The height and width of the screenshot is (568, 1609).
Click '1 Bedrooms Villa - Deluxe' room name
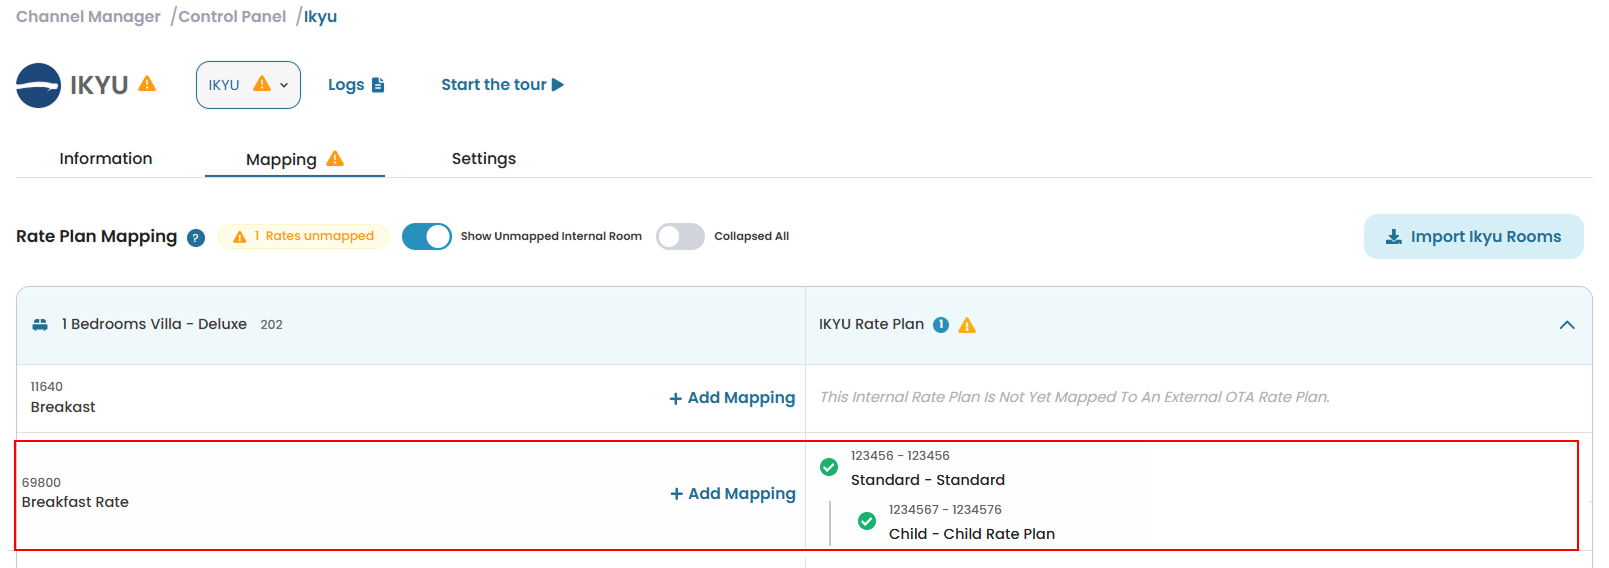point(154,324)
